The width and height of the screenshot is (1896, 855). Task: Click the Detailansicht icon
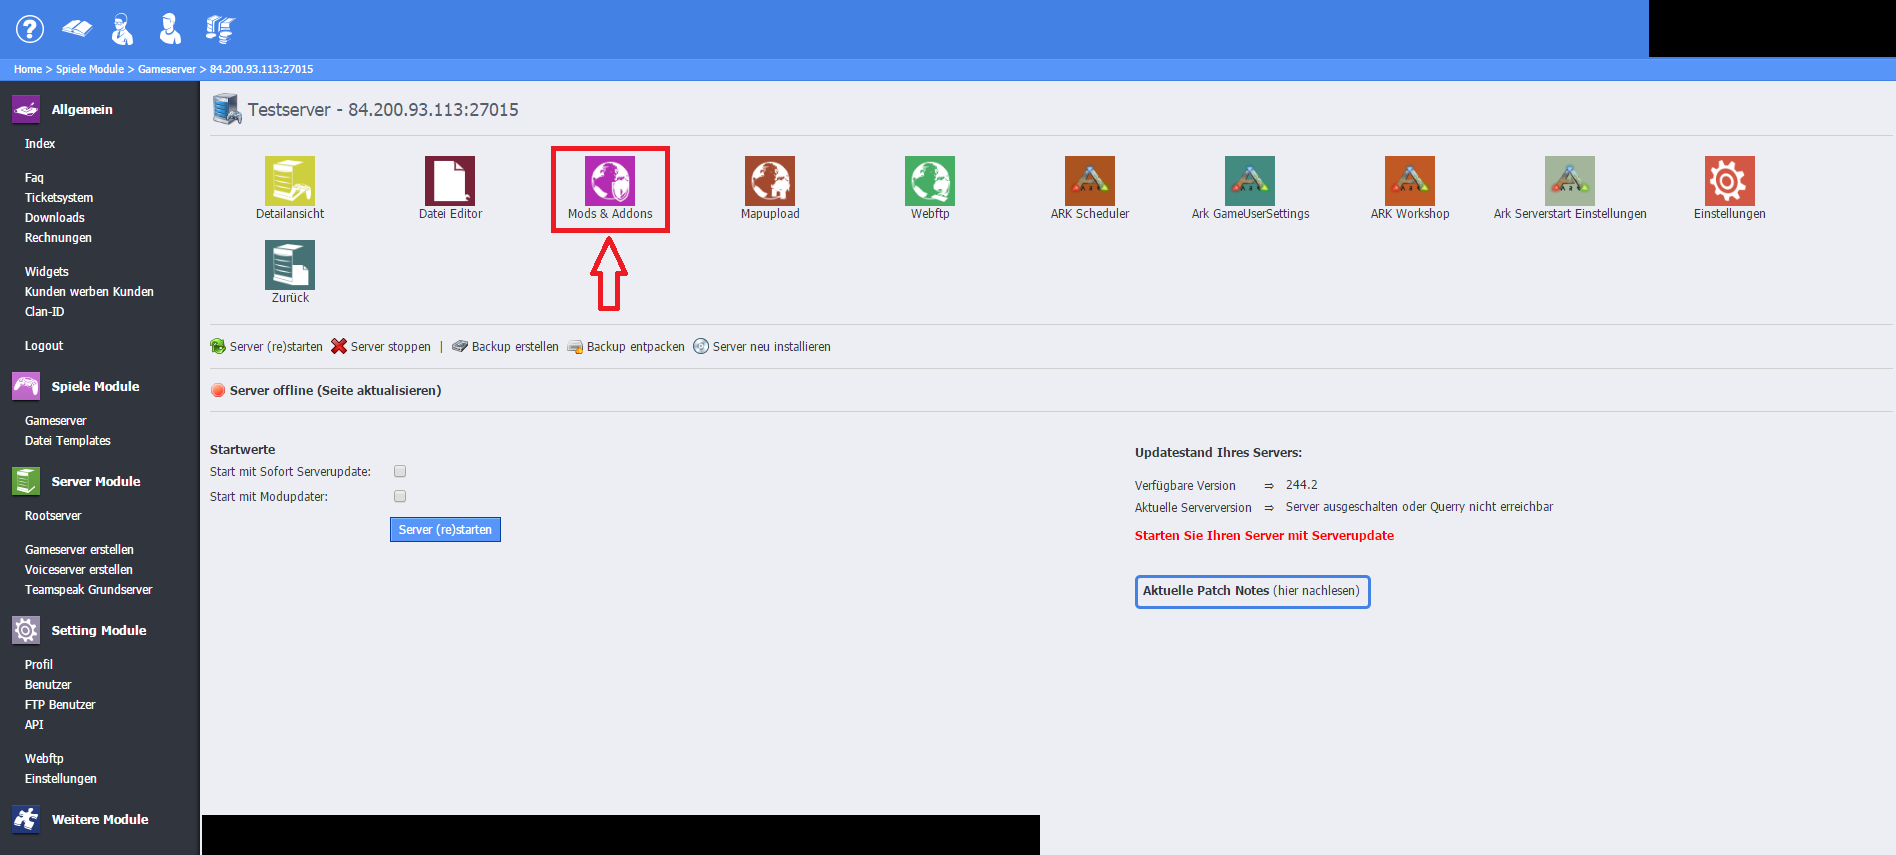(290, 182)
